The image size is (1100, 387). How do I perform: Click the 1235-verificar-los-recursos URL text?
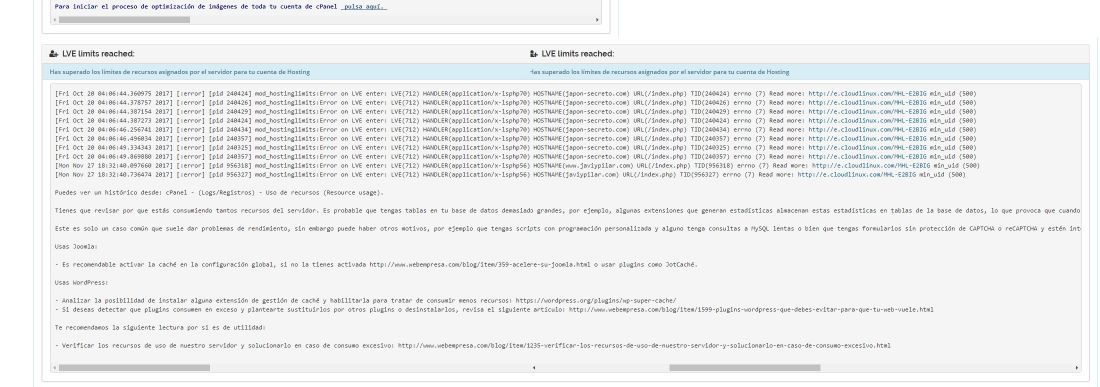(x=644, y=346)
